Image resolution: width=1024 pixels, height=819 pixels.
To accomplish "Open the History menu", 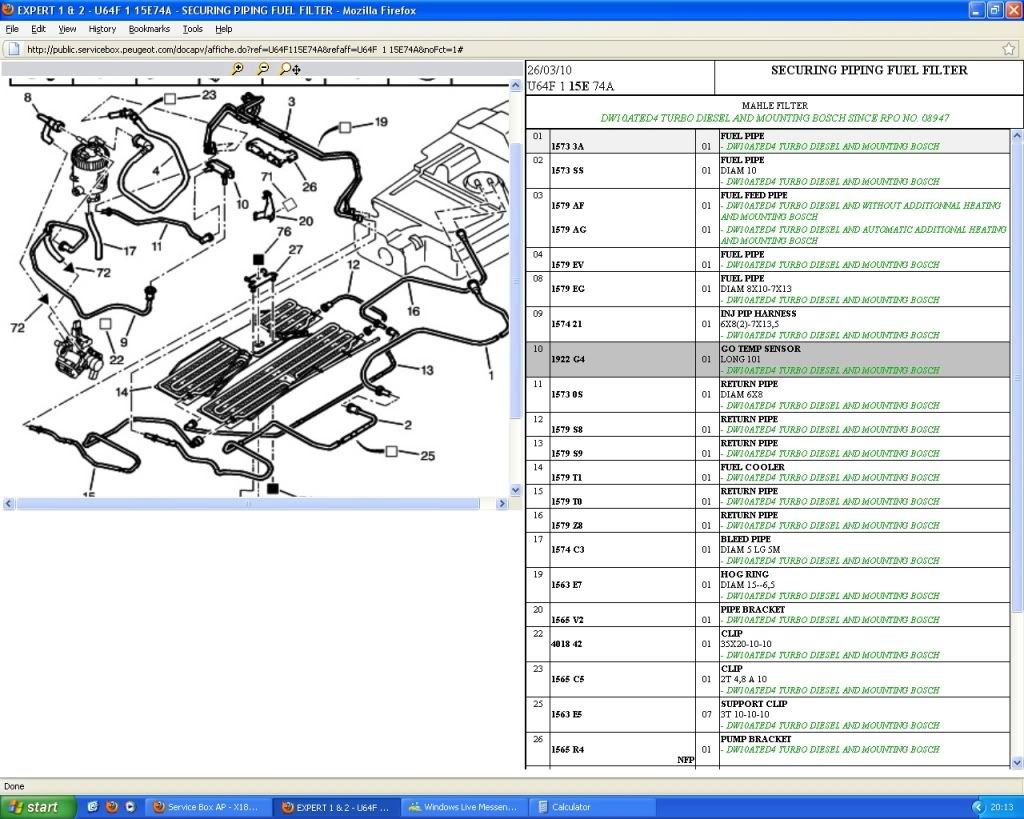I will [102, 29].
